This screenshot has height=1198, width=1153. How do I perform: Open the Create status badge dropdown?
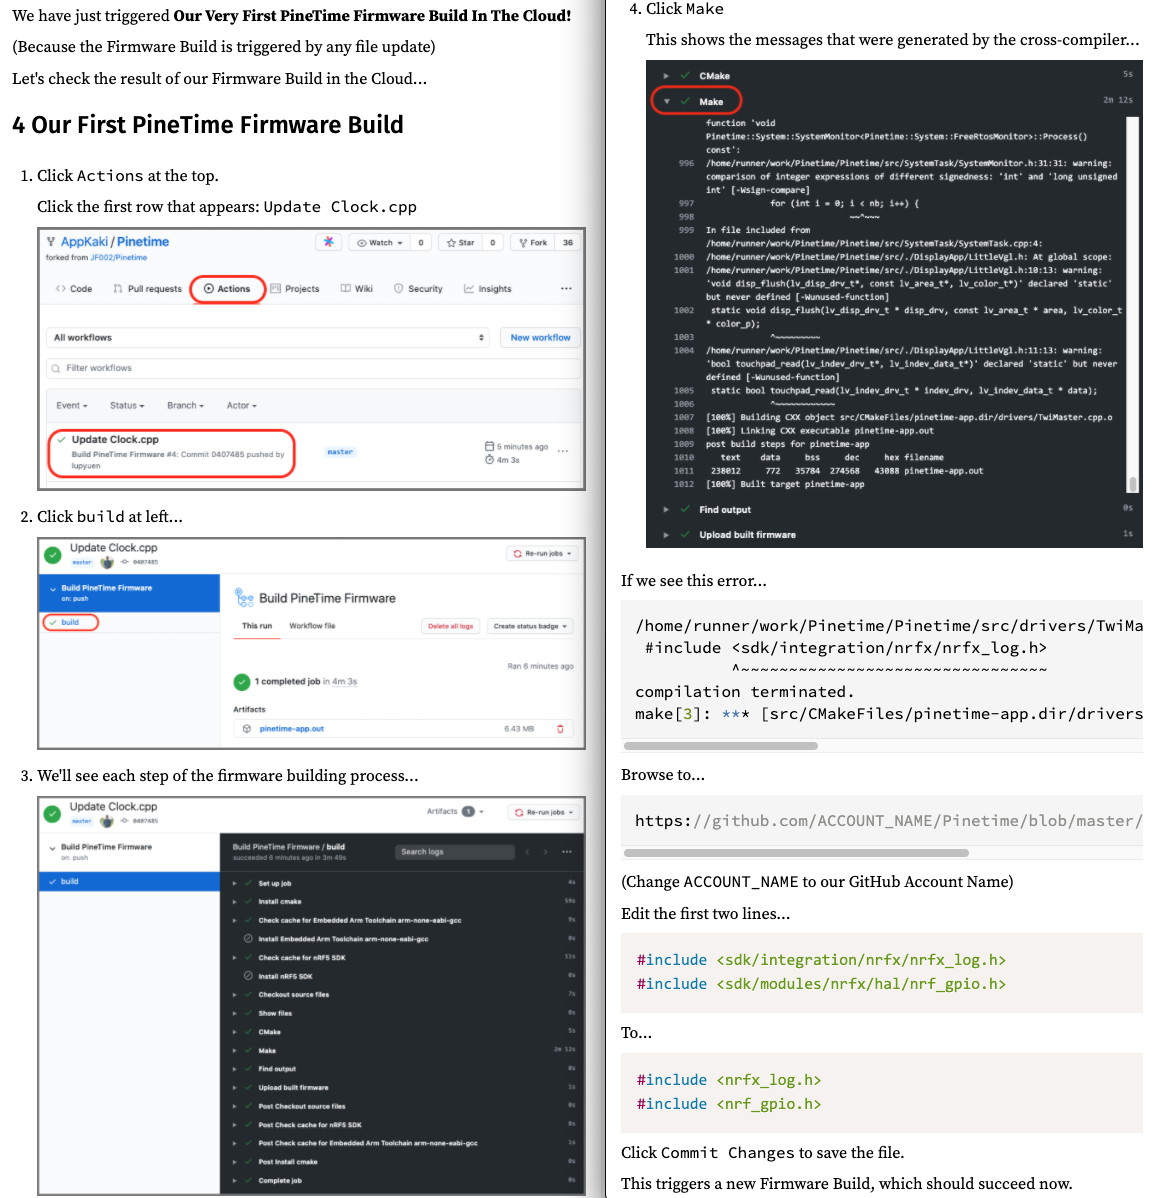[530, 626]
